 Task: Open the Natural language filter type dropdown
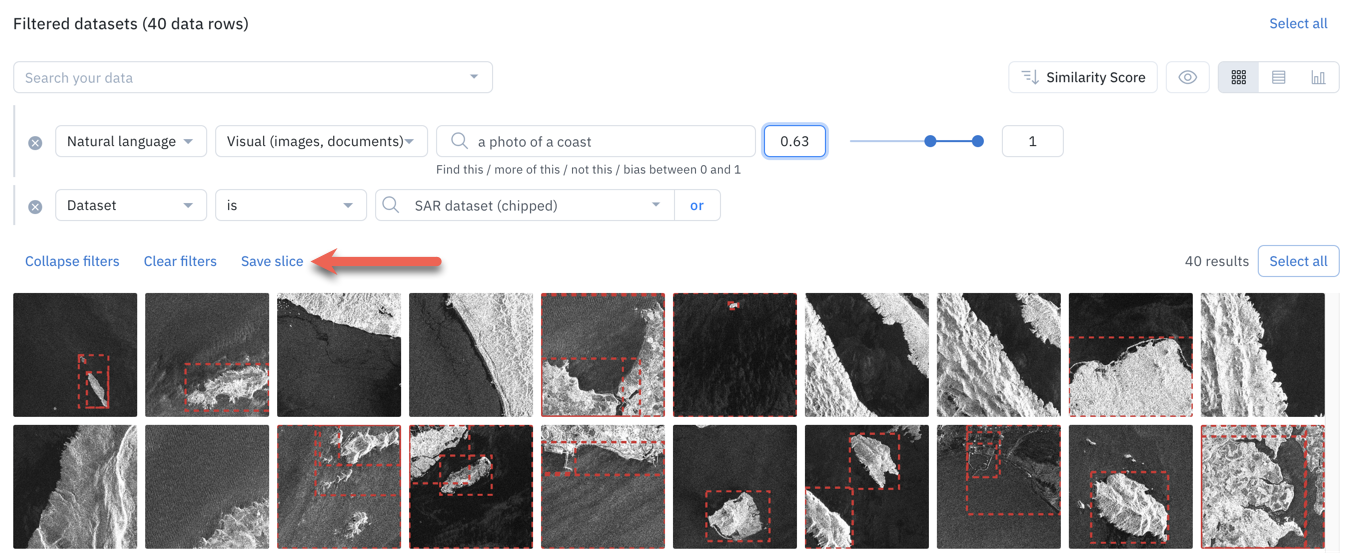click(x=131, y=141)
